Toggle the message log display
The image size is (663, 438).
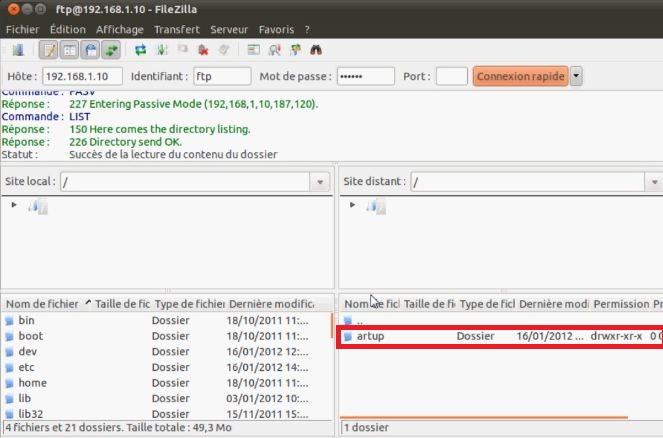tap(49, 50)
